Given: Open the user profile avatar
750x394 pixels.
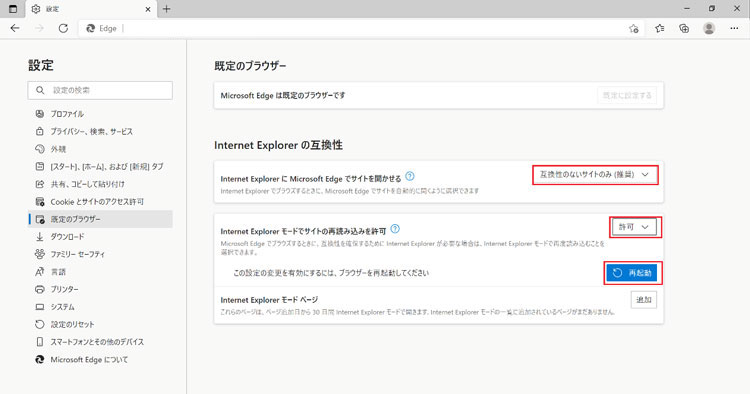Looking at the screenshot, I should coord(709,28).
